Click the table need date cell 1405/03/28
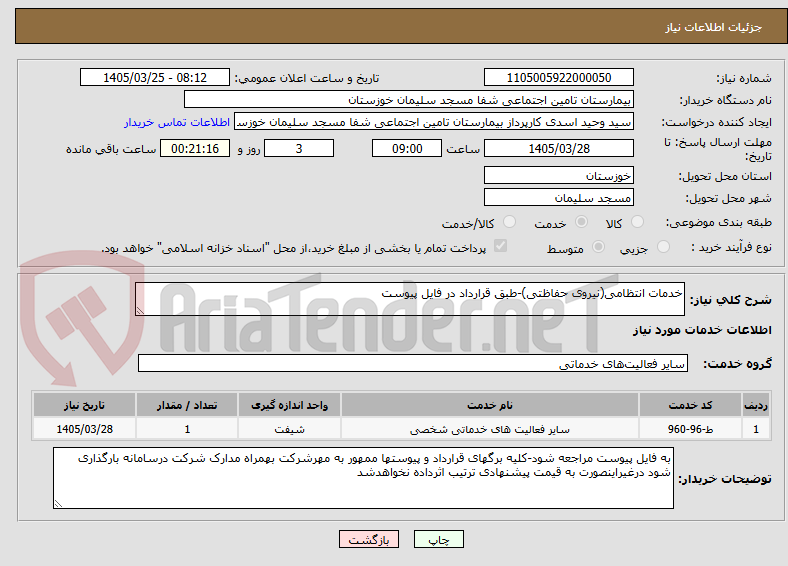This screenshot has height=566, width=788. click(x=84, y=429)
